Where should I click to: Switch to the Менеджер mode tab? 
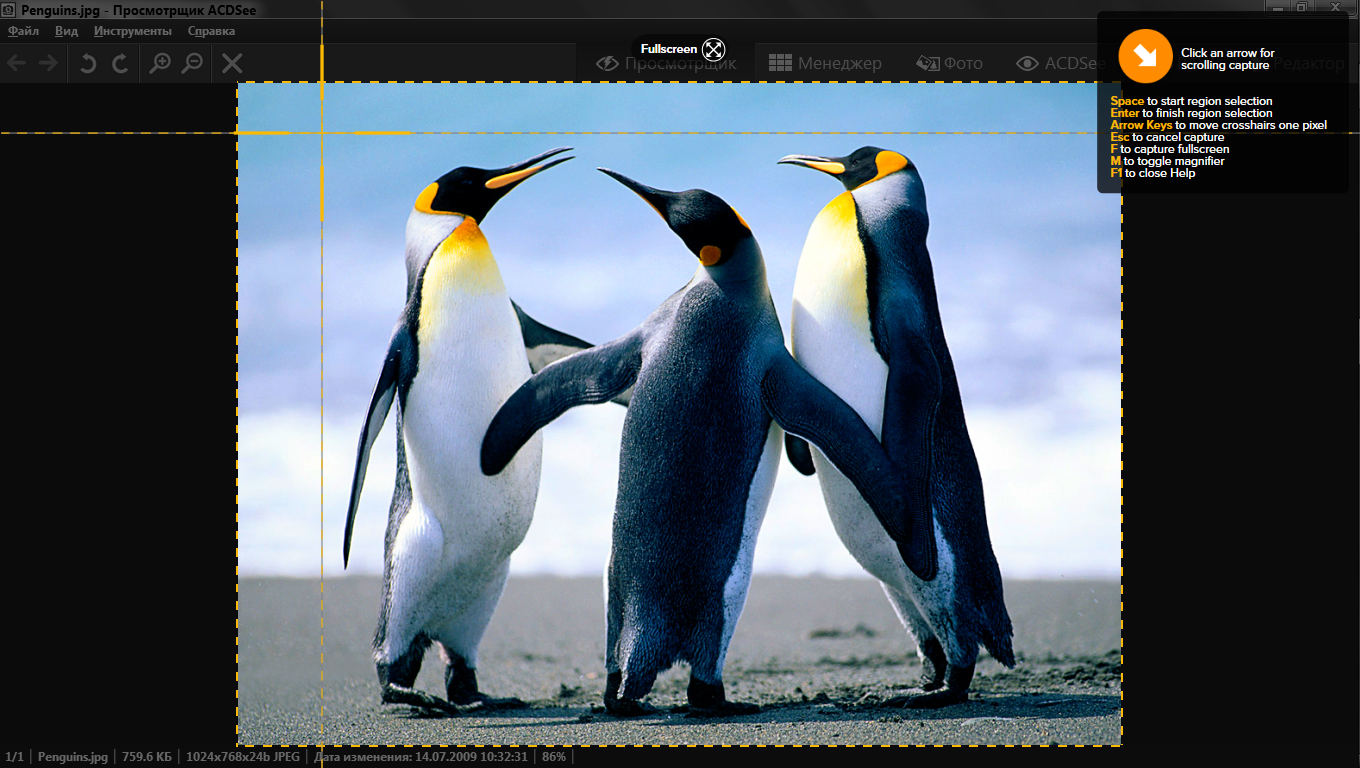click(825, 63)
